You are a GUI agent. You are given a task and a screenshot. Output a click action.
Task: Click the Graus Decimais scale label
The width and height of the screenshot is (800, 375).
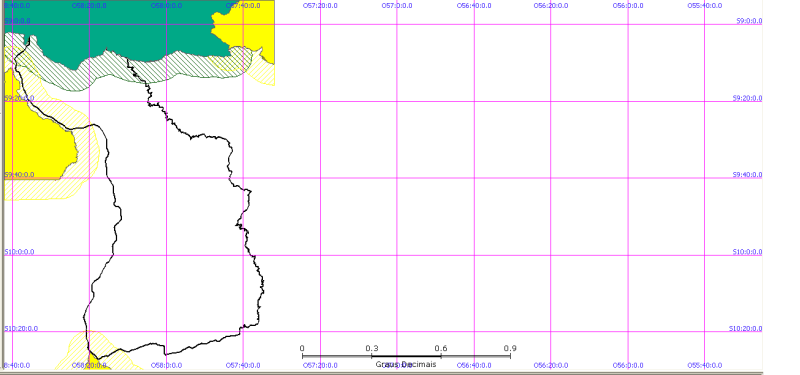click(406, 364)
